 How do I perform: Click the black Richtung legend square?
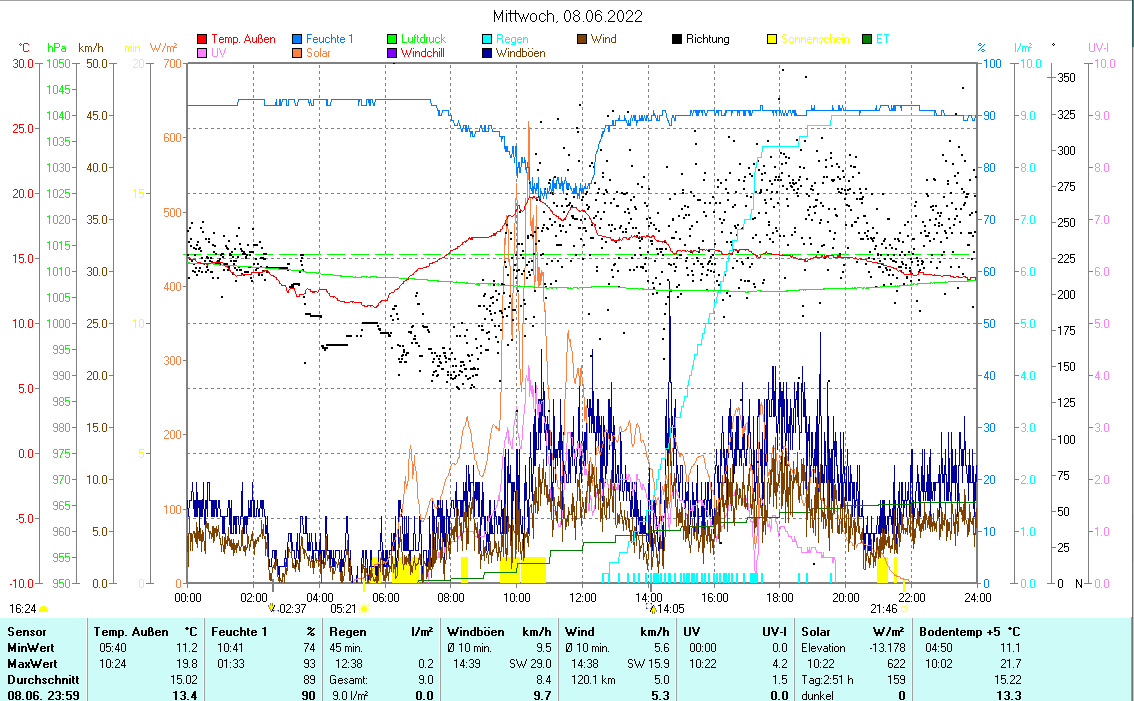click(677, 40)
